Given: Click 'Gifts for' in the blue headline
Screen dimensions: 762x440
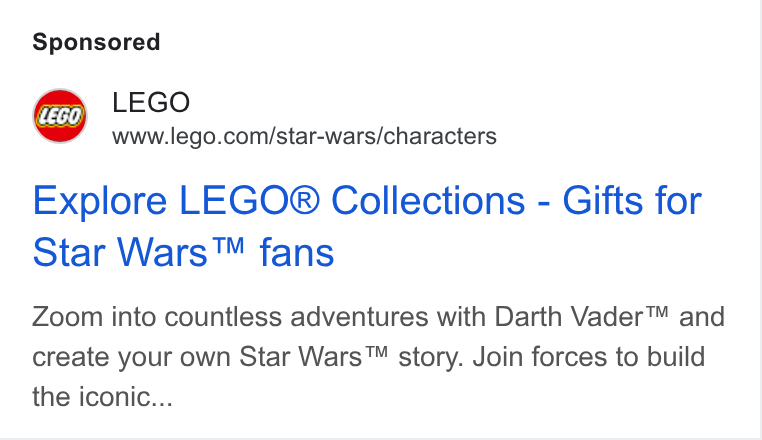Looking at the screenshot, I should click(x=632, y=200).
